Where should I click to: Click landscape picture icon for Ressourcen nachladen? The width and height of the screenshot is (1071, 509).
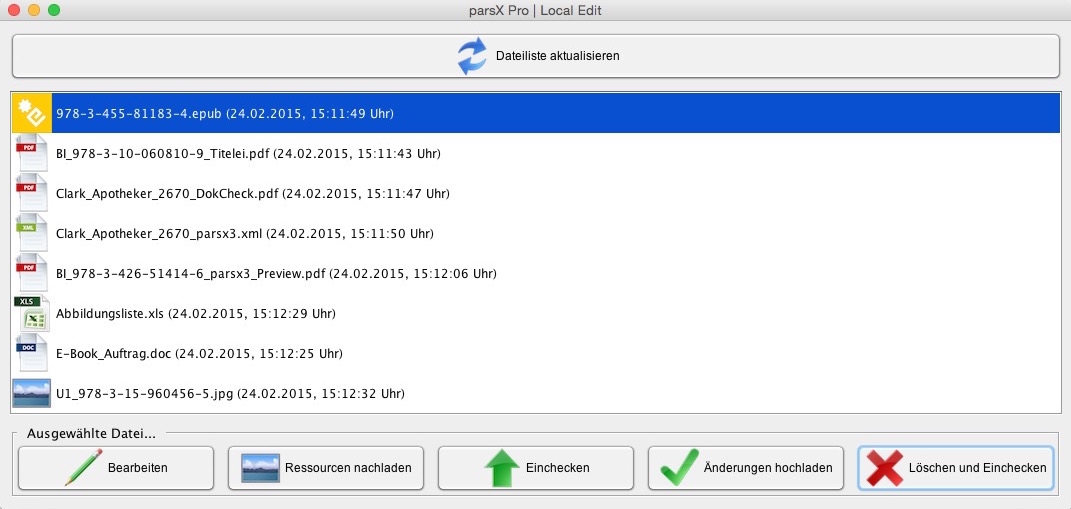point(260,468)
